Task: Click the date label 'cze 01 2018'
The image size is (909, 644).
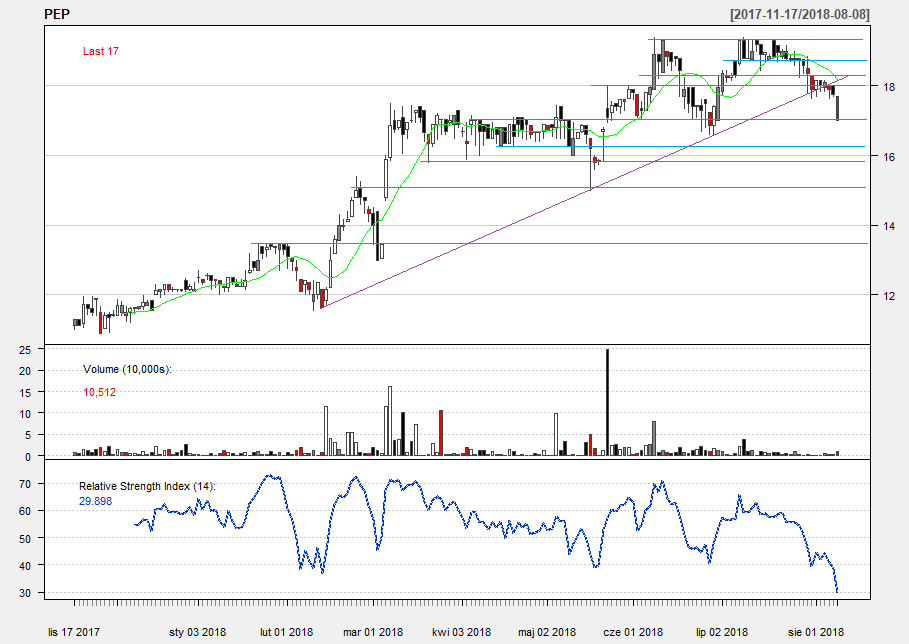Action: (x=633, y=632)
